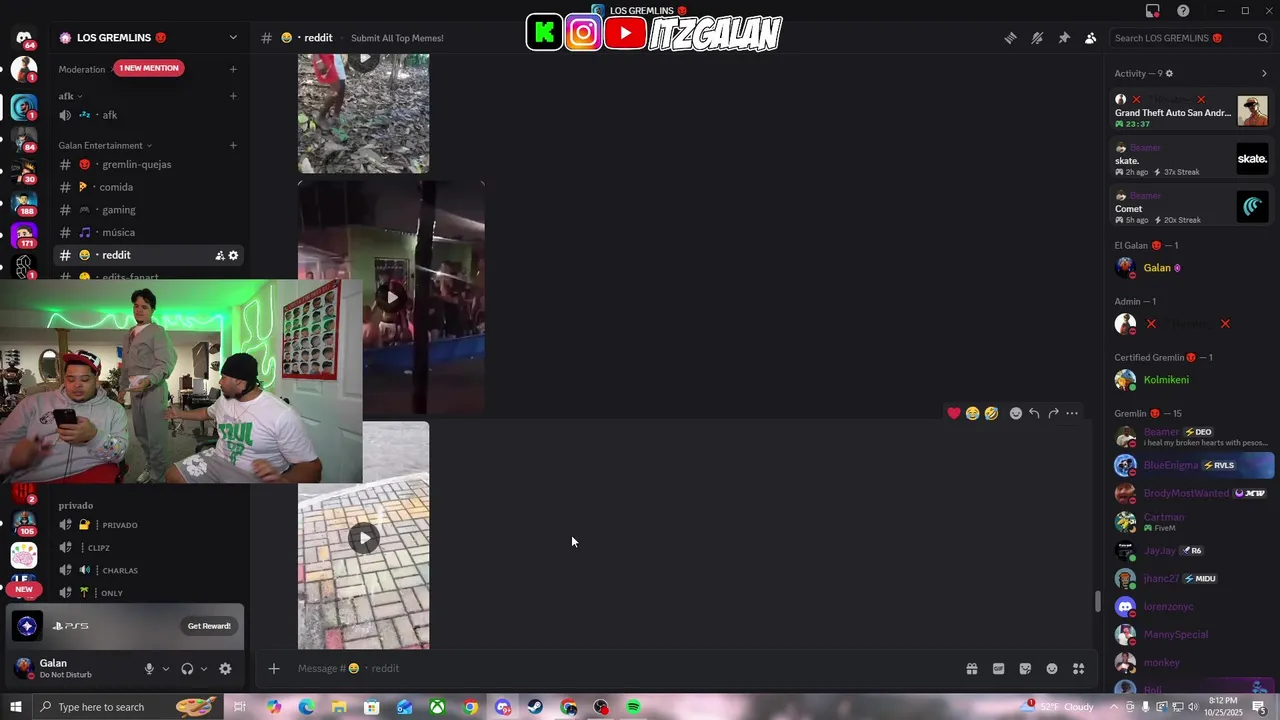The width and height of the screenshot is (1280, 720).
Task: Open Comet activity card
Action: click(x=1191, y=207)
